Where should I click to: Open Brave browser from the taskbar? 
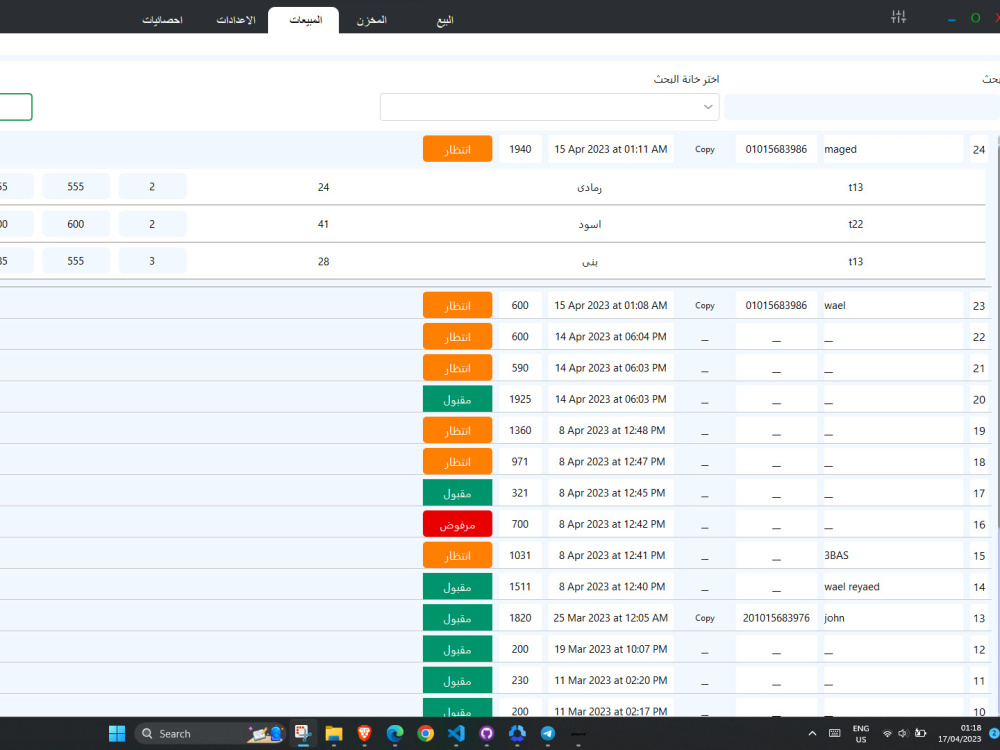coord(363,733)
